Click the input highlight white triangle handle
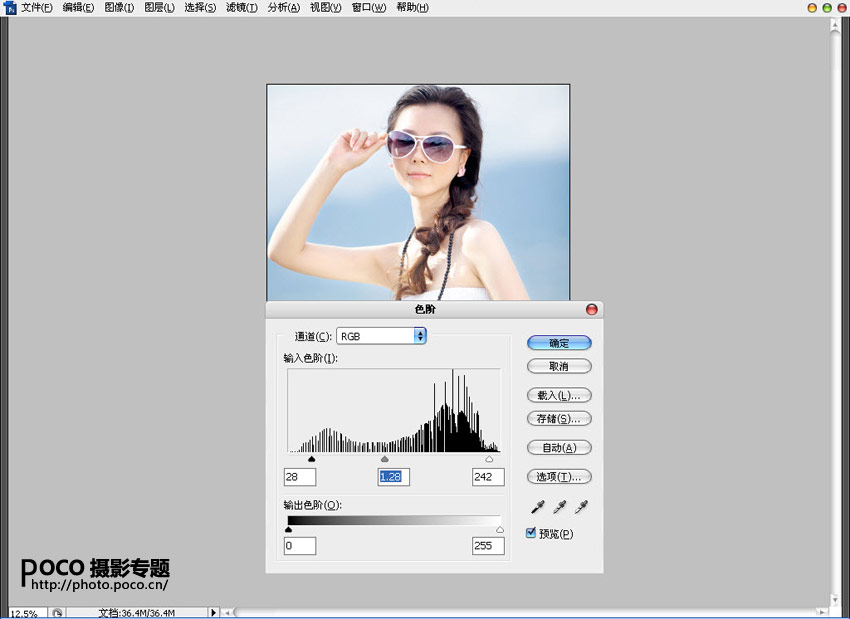This screenshot has width=850, height=619. coord(489,459)
